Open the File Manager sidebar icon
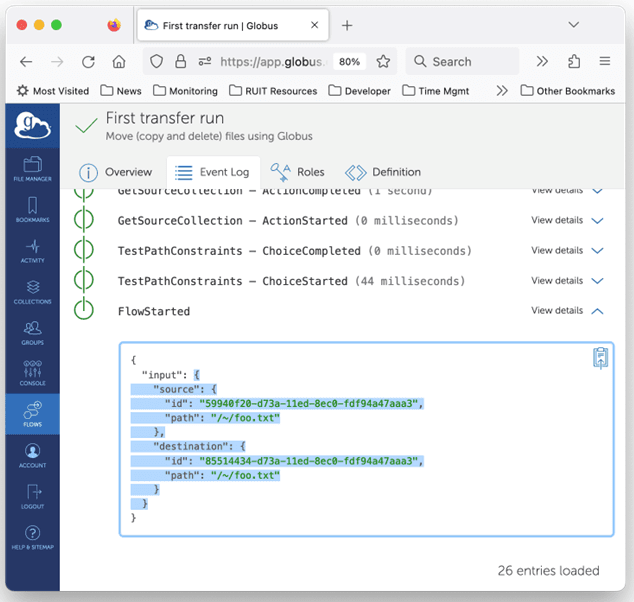 pos(32,169)
